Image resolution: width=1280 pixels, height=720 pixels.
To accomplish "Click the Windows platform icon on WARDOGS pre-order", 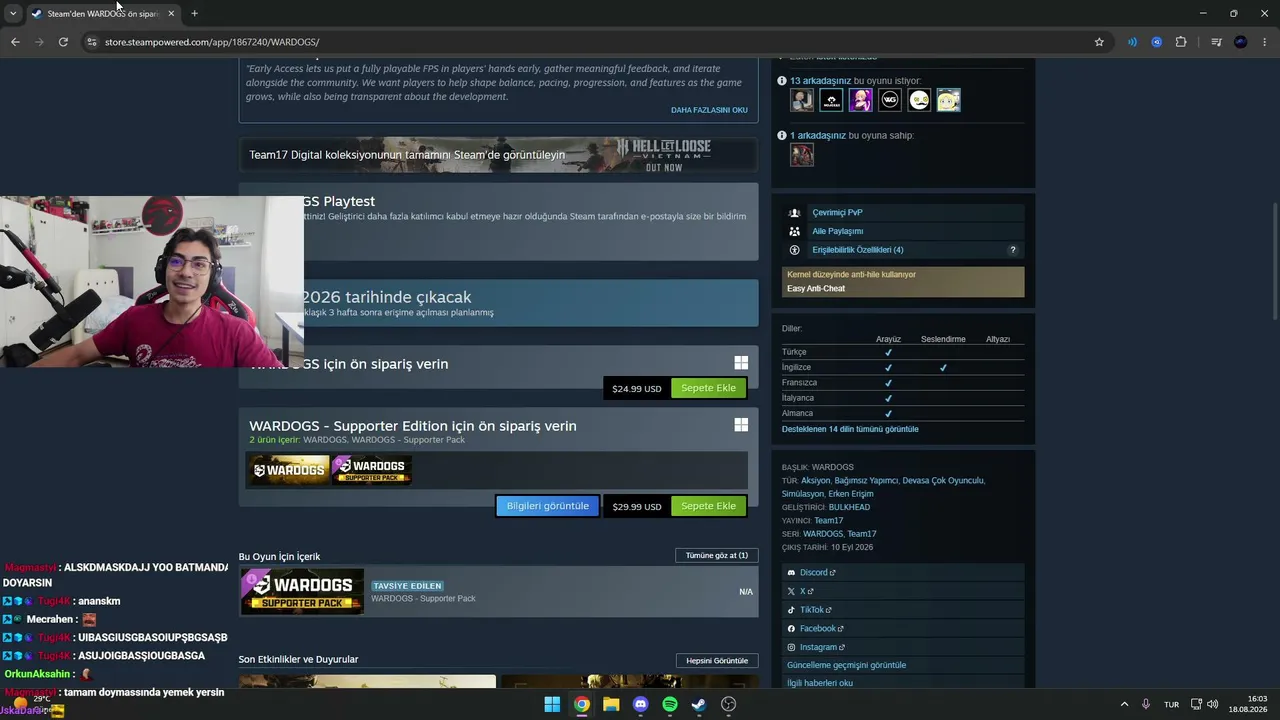I will [741, 364].
